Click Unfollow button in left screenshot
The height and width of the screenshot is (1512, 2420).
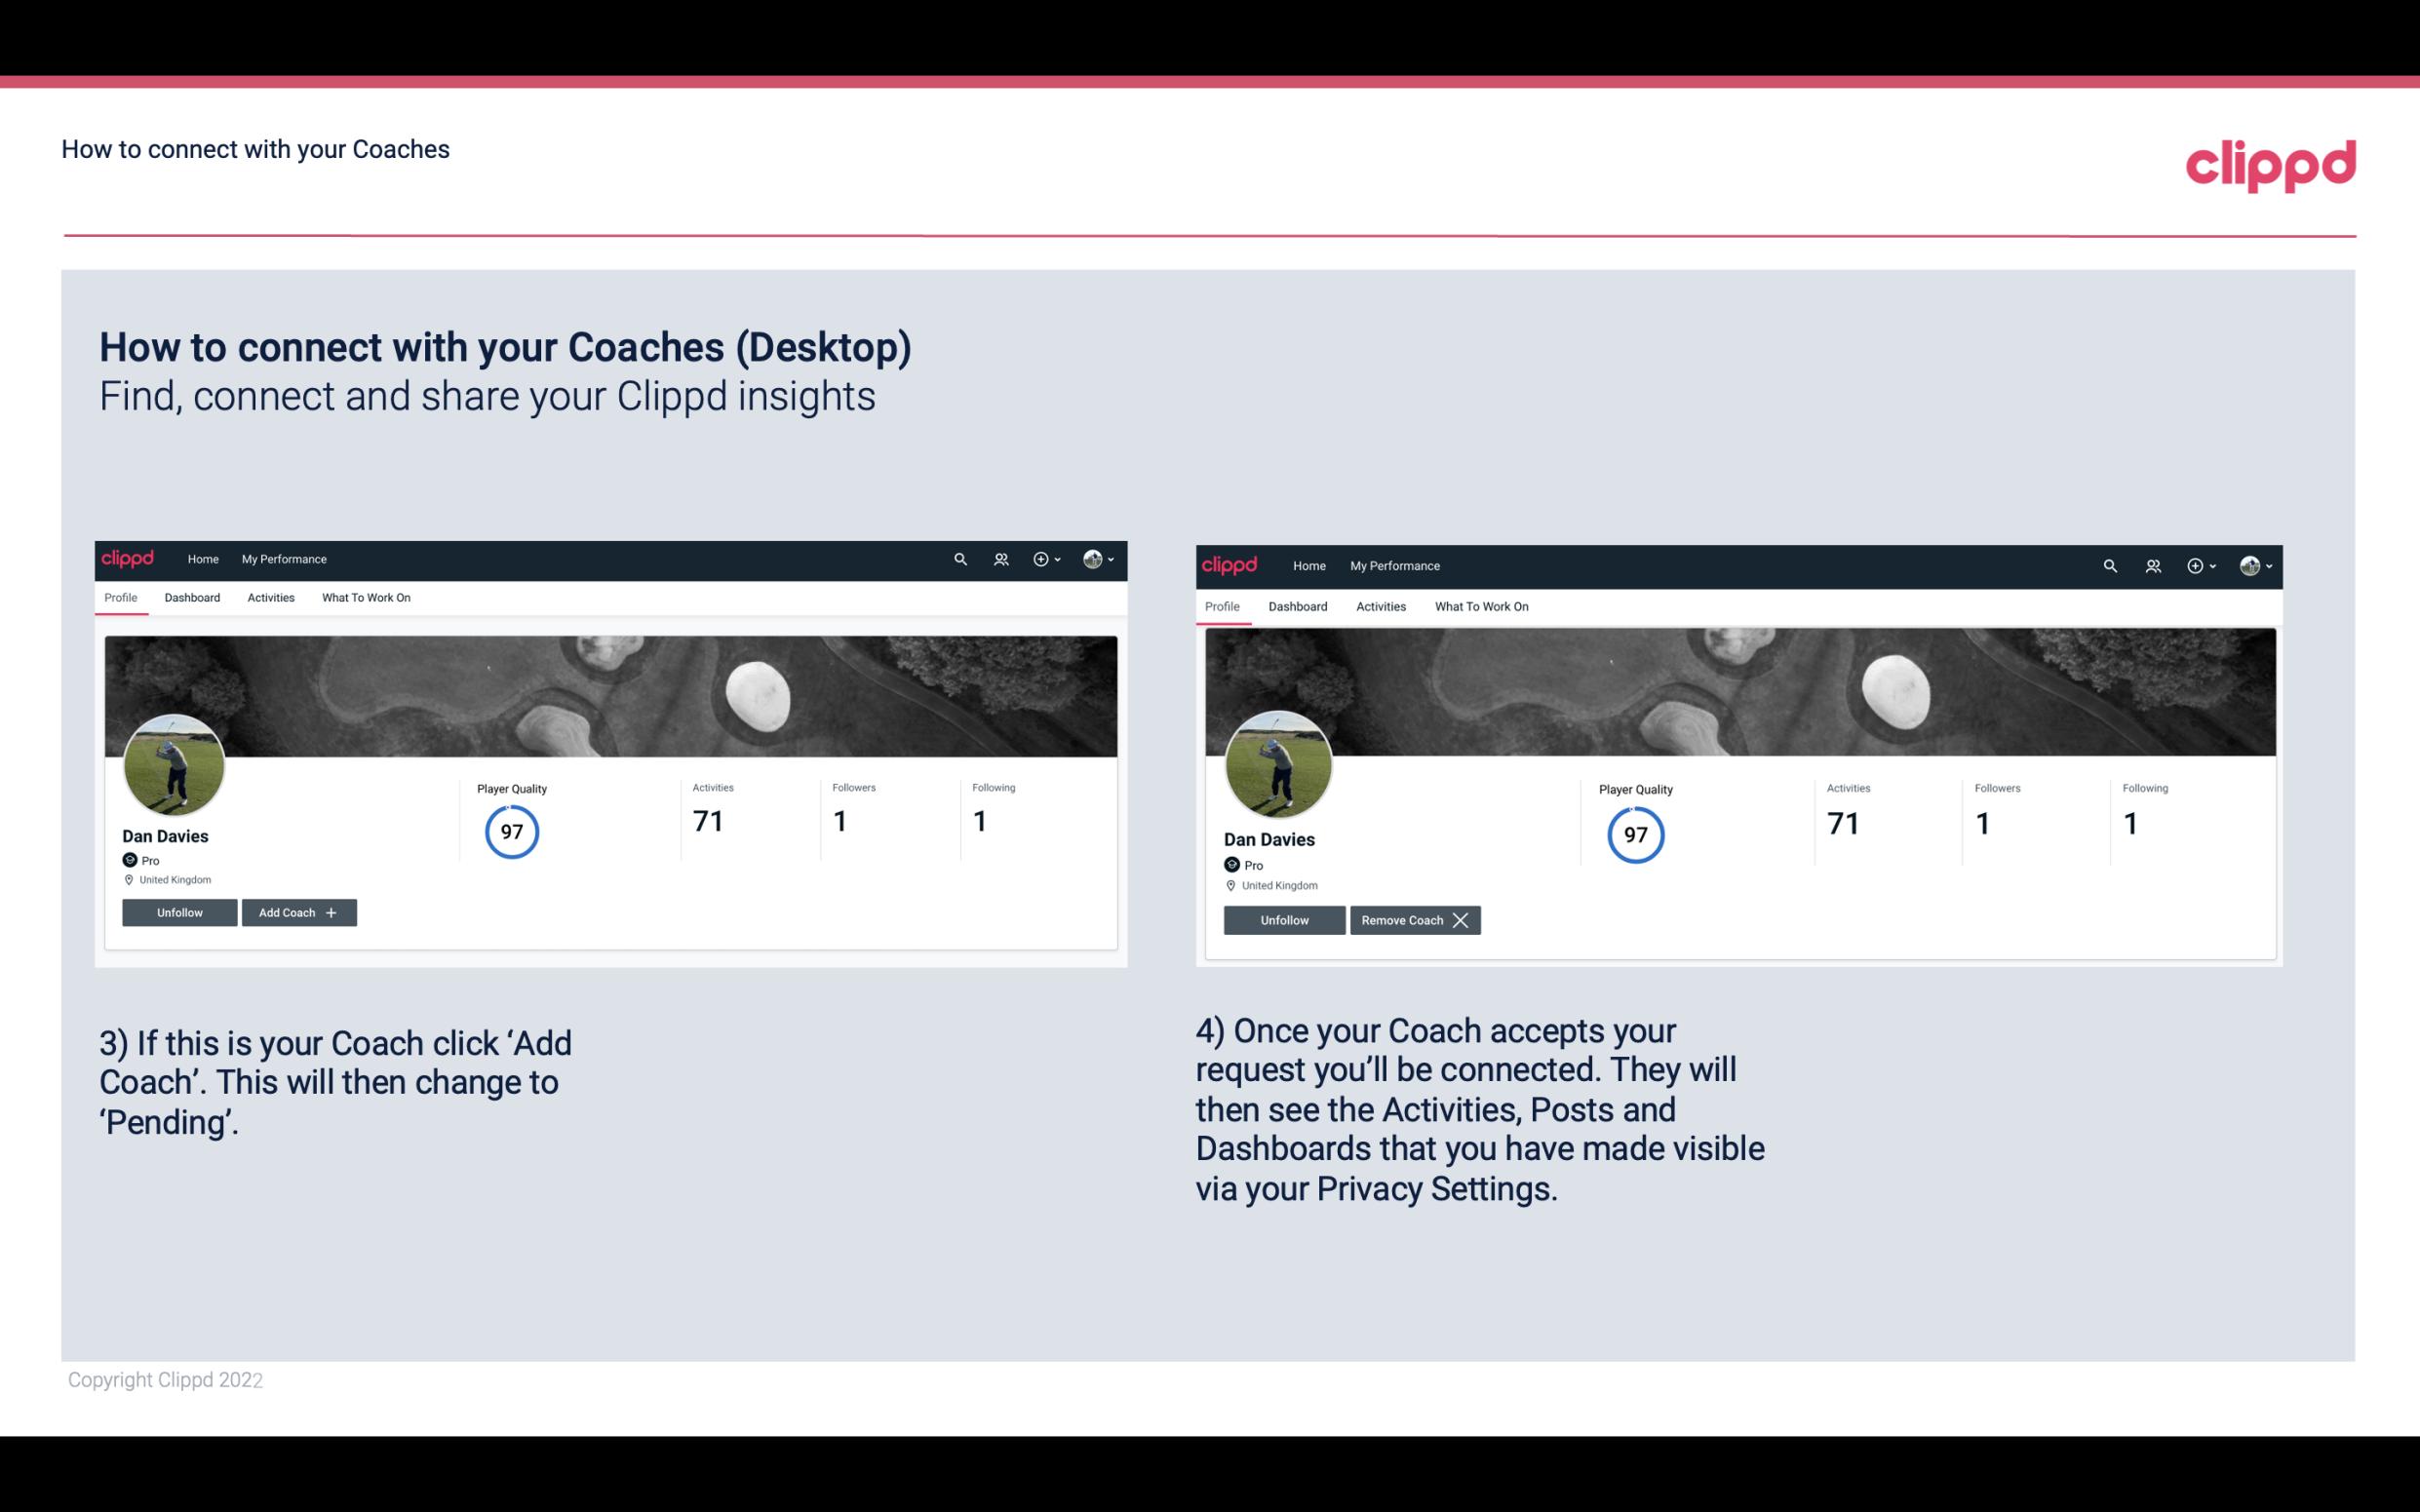point(179,912)
